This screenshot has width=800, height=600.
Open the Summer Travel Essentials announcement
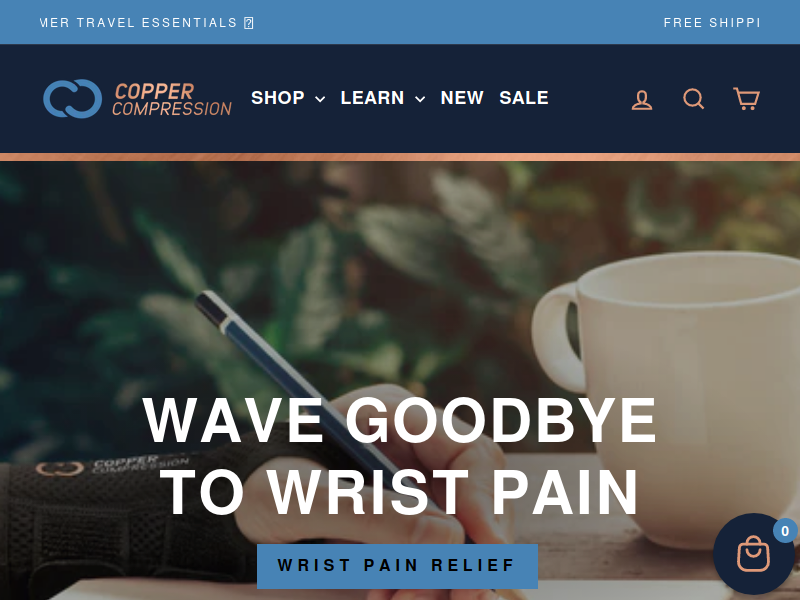click(x=139, y=23)
